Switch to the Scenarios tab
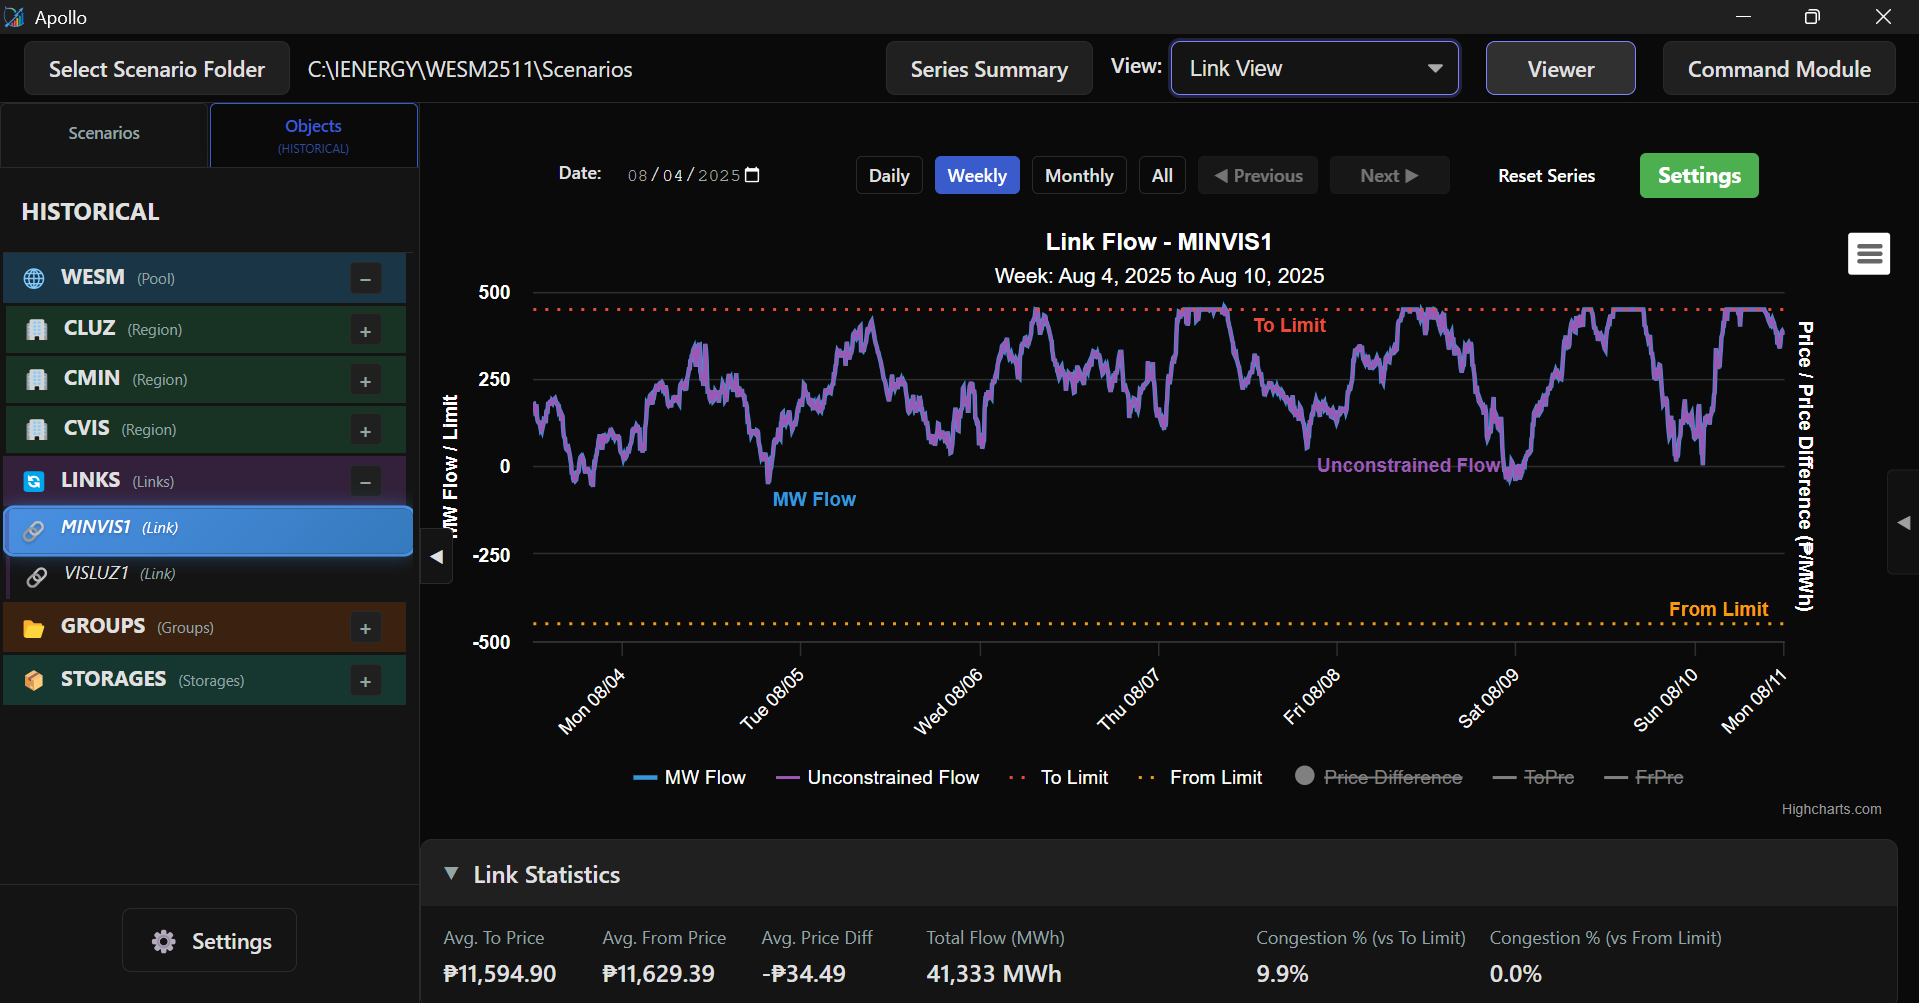Screen dimensions: 1919x1003 point(104,133)
